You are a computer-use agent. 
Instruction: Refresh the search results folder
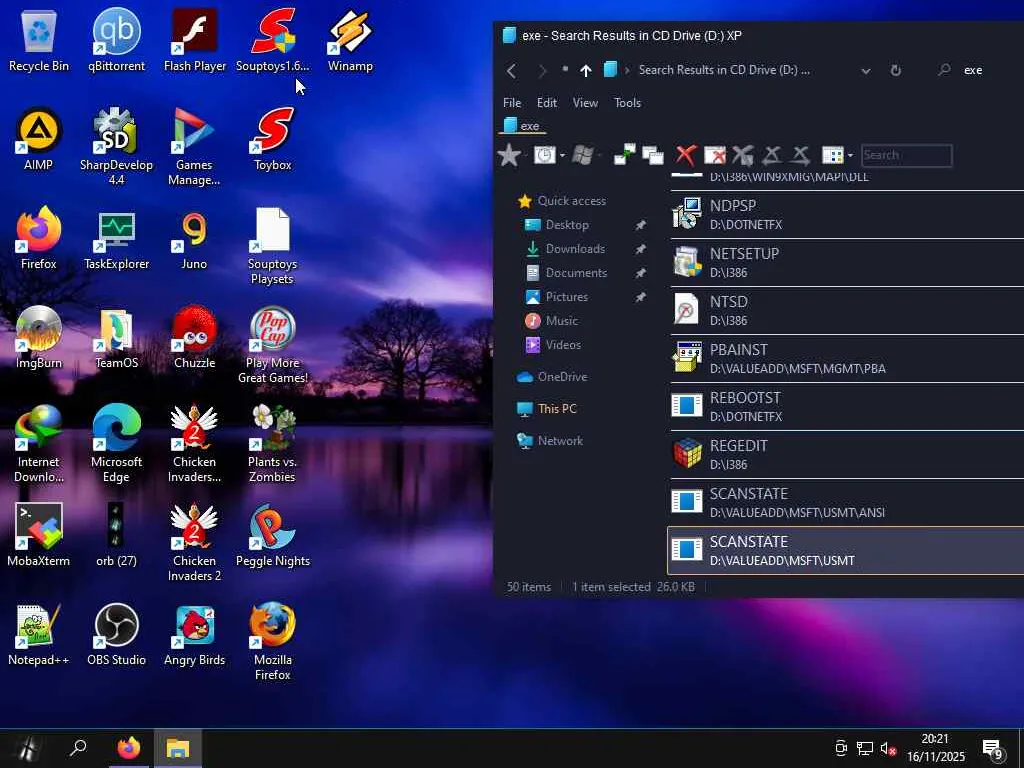tap(896, 70)
